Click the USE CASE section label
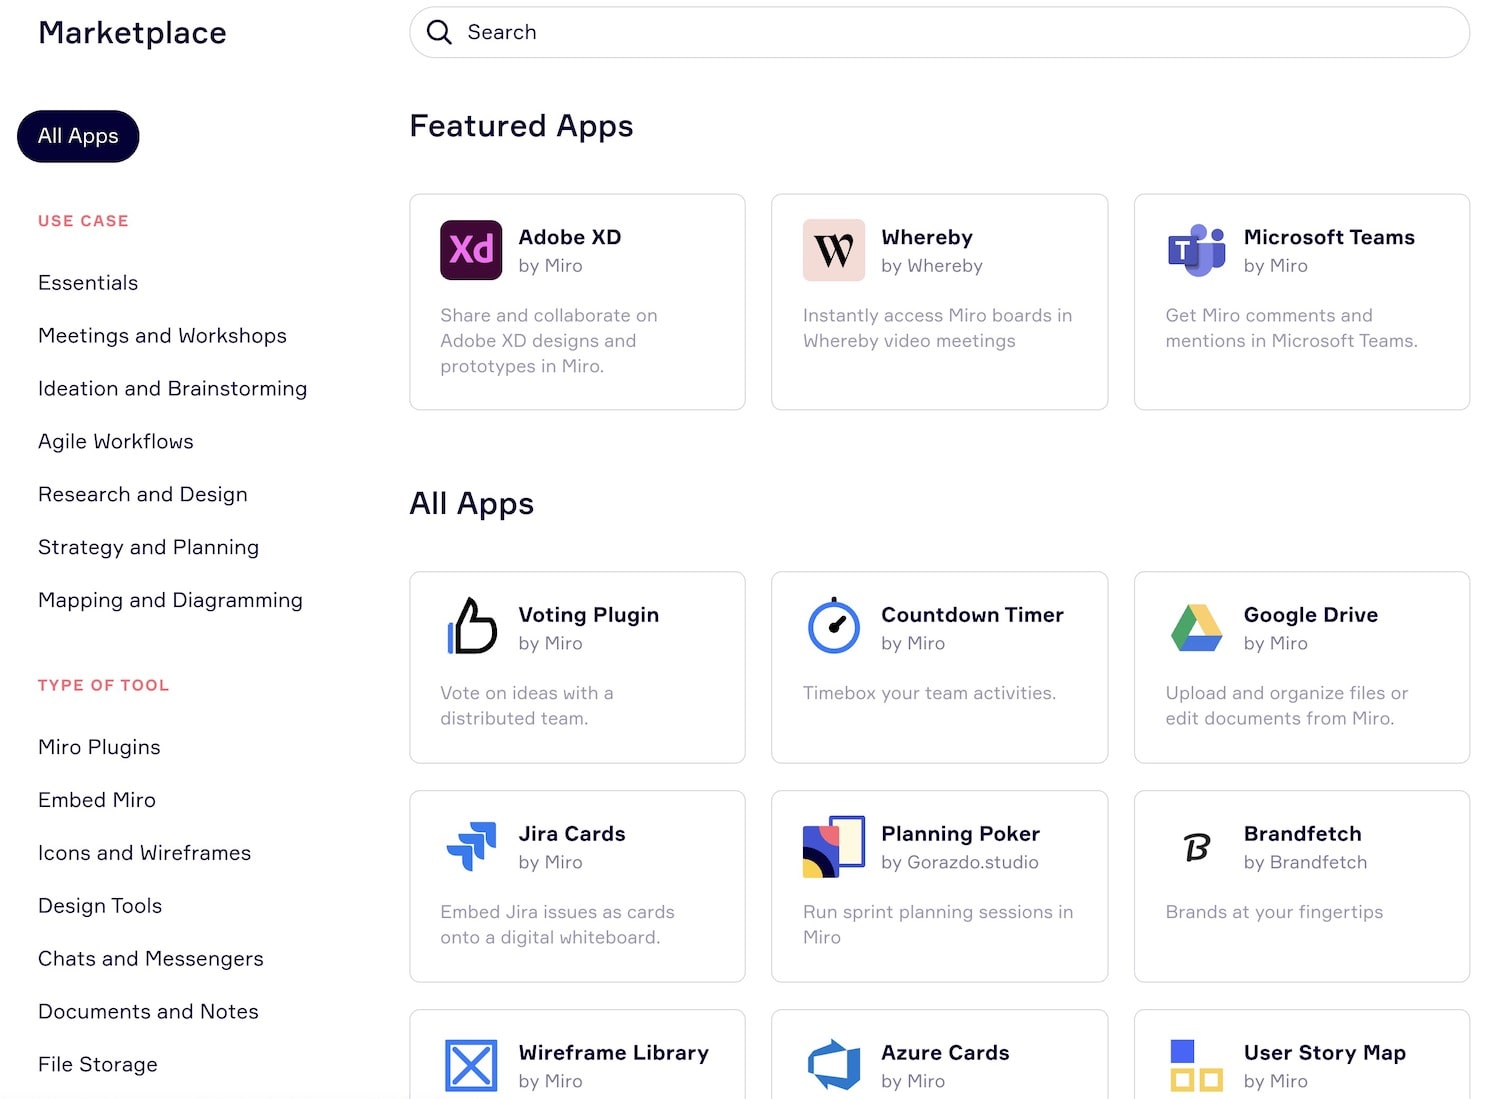The height and width of the screenshot is (1099, 1500). click(83, 221)
